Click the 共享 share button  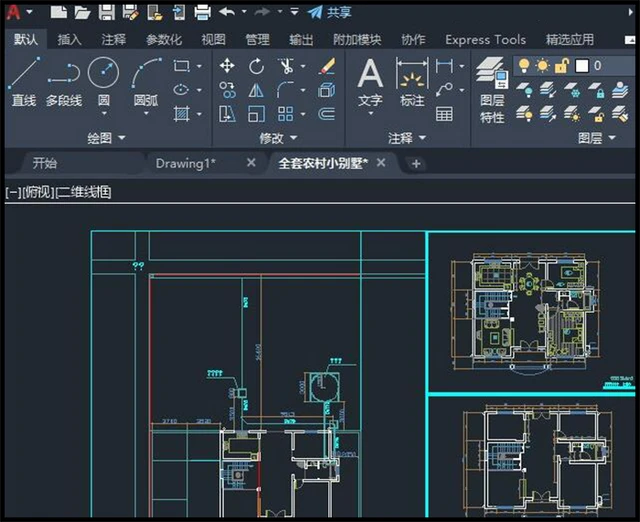[330, 12]
